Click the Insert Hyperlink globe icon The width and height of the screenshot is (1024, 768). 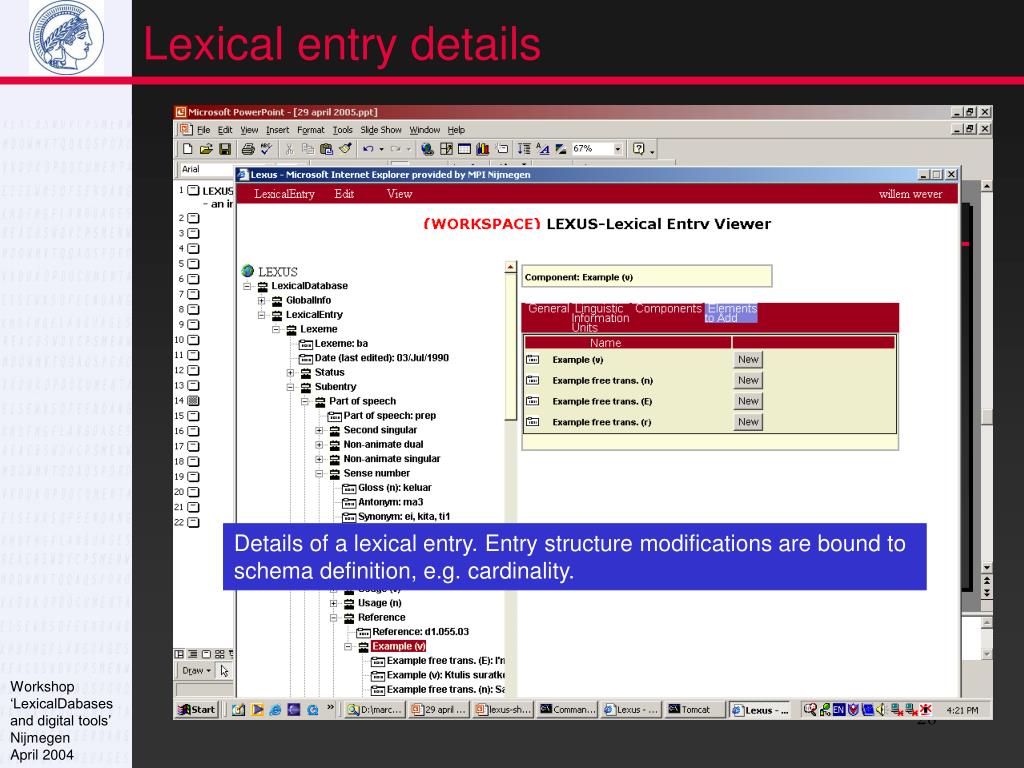click(427, 150)
